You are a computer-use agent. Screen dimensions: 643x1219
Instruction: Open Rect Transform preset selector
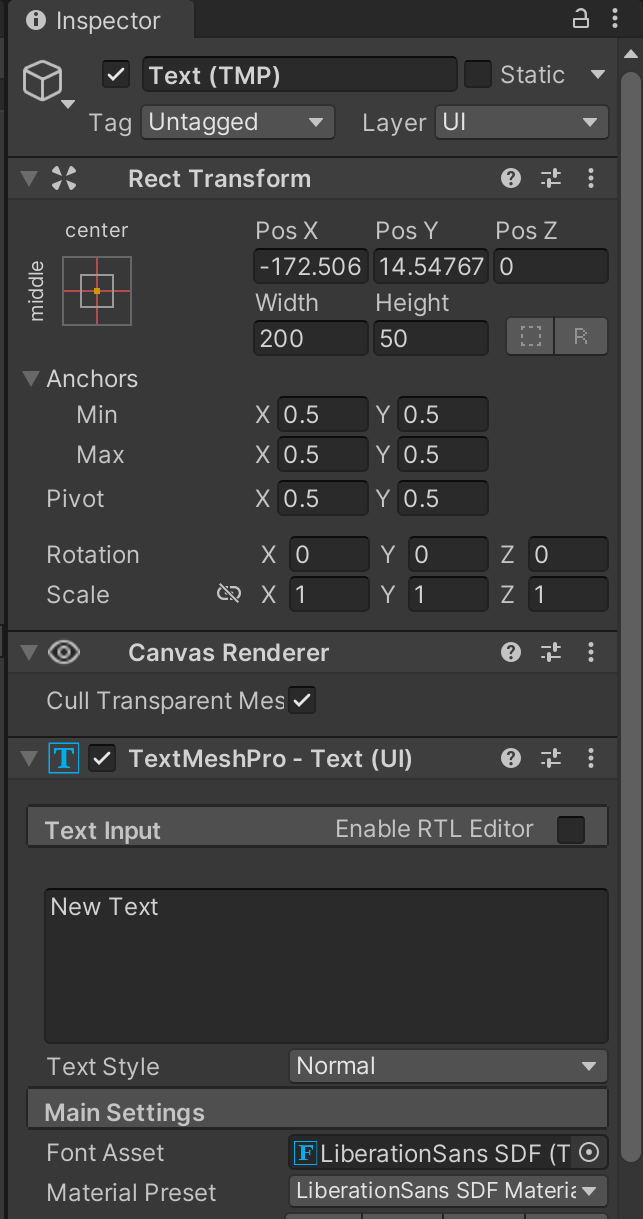click(551, 179)
